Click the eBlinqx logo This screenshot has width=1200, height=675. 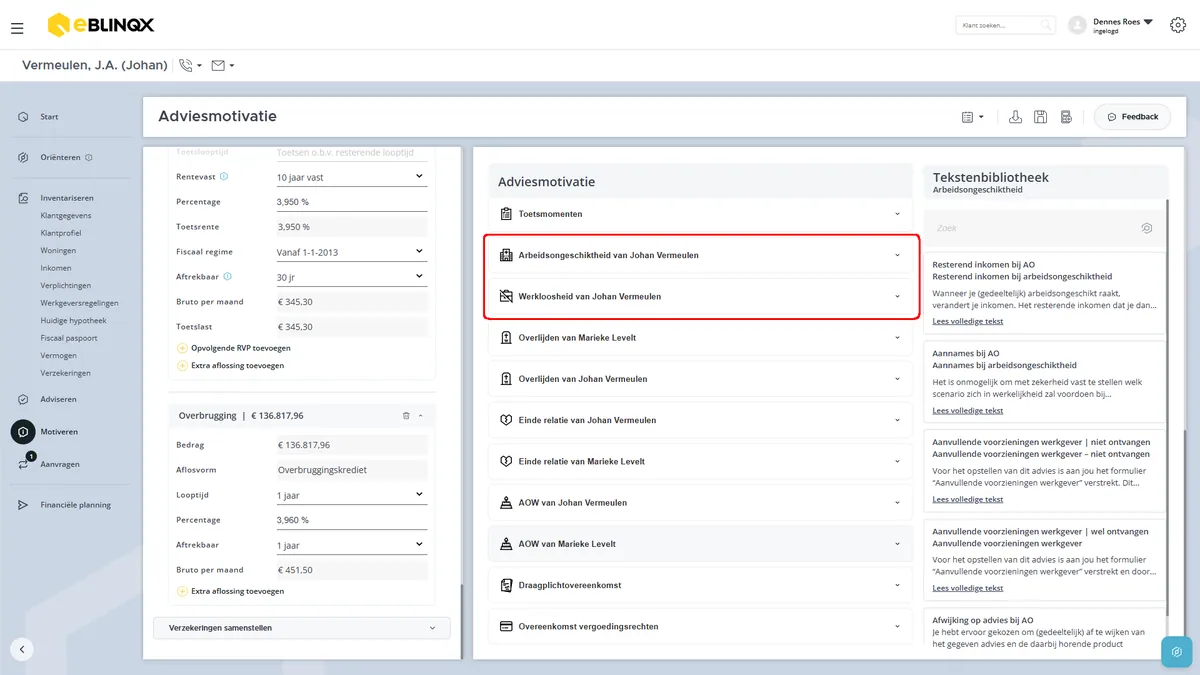click(101, 25)
